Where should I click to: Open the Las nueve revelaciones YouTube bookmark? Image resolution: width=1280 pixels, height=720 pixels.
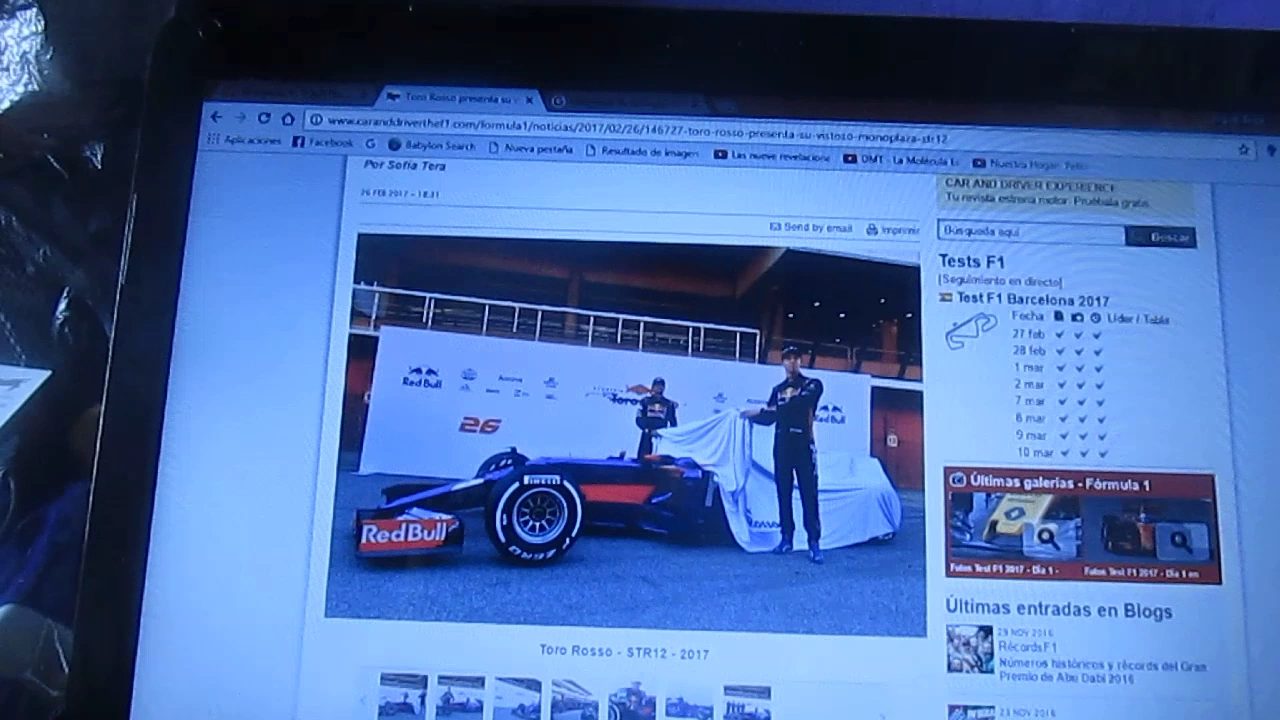pyautogui.click(x=772, y=156)
